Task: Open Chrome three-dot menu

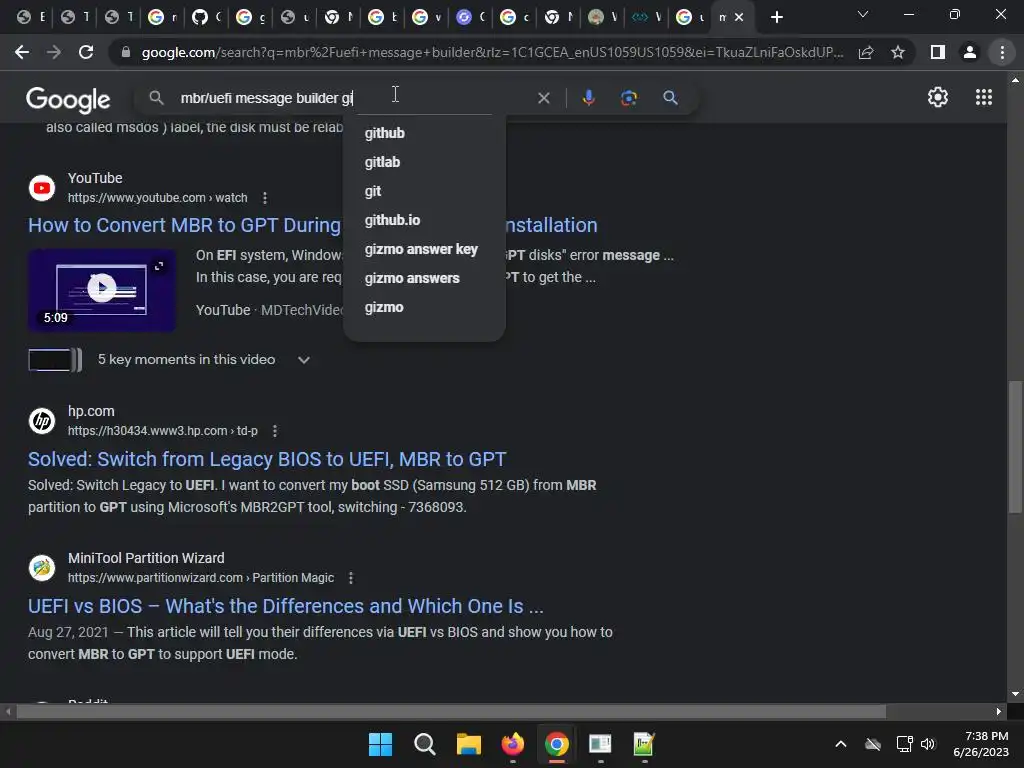Action: click(x=1002, y=52)
